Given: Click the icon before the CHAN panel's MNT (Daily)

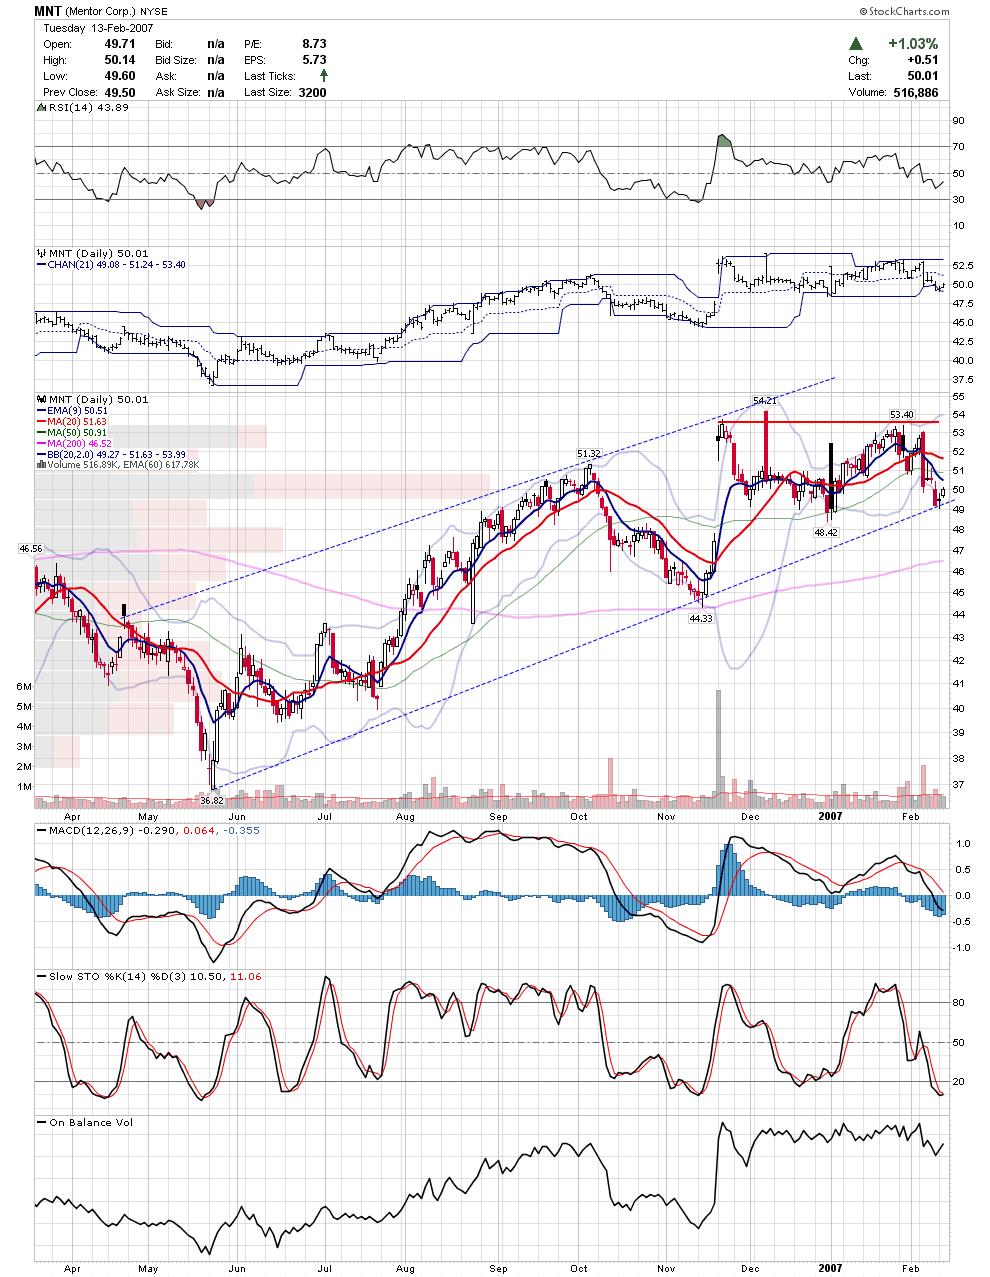Looking at the screenshot, I should click(x=39, y=253).
